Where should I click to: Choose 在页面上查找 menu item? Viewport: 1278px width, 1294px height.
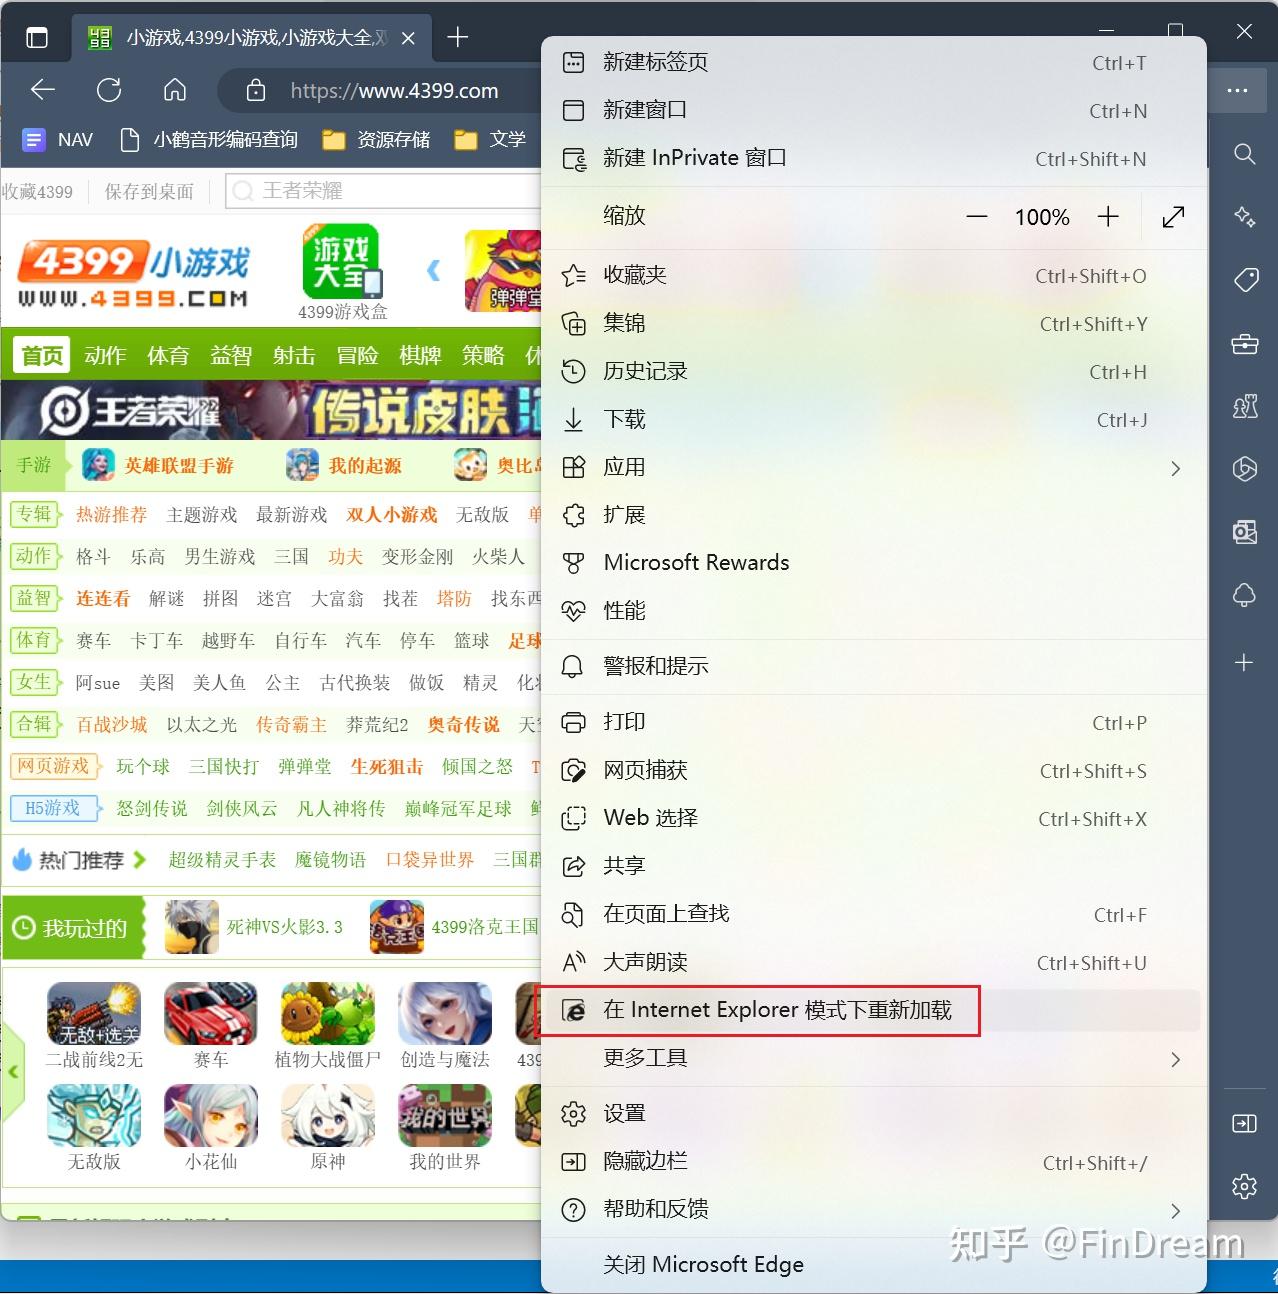(874, 914)
